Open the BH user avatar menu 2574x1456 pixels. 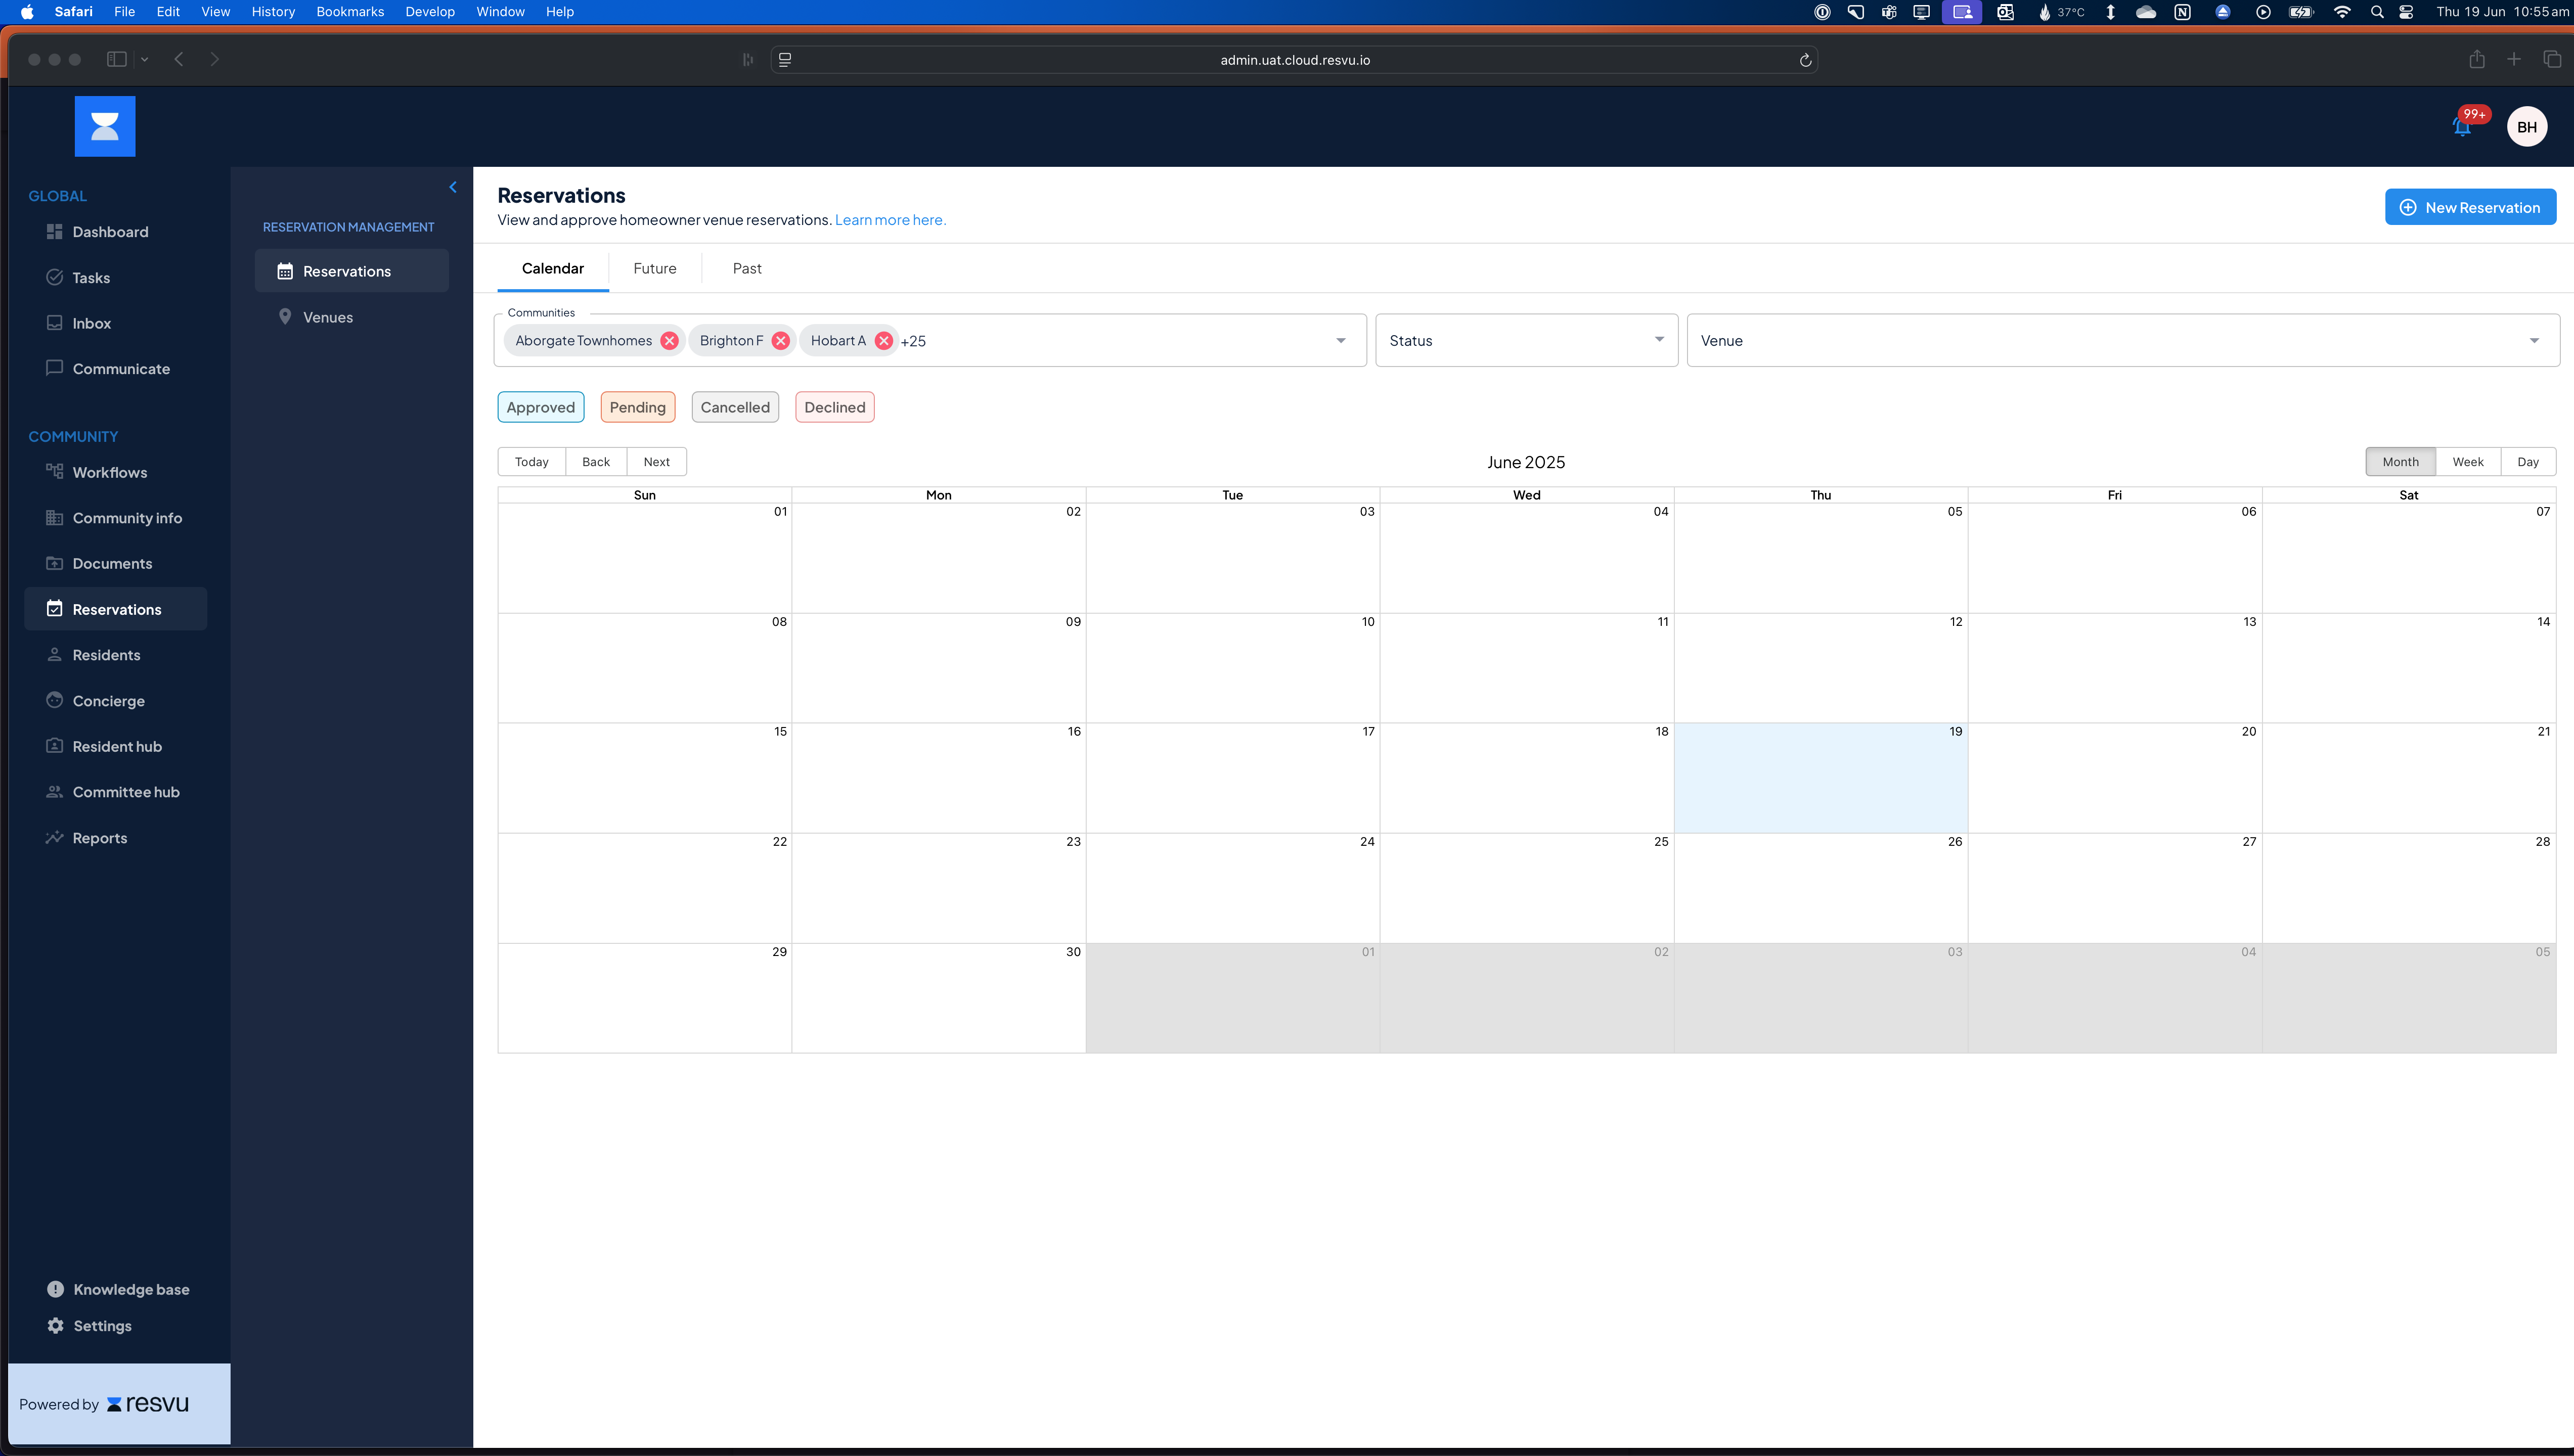pyautogui.click(x=2526, y=127)
